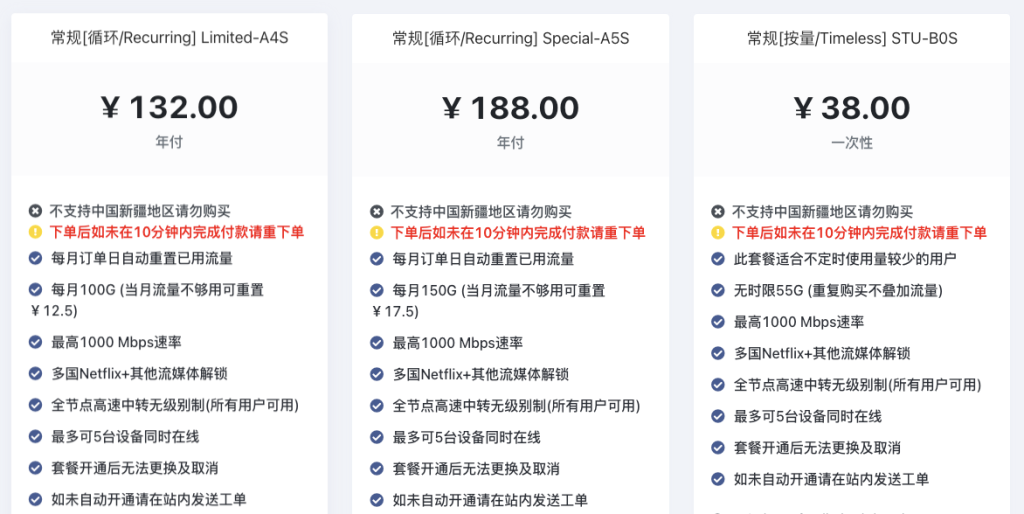Select the Limited-A4S plan title
The width and height of the screenshot is (1024, 514).
pyautogui.click(x=169, y=39)
